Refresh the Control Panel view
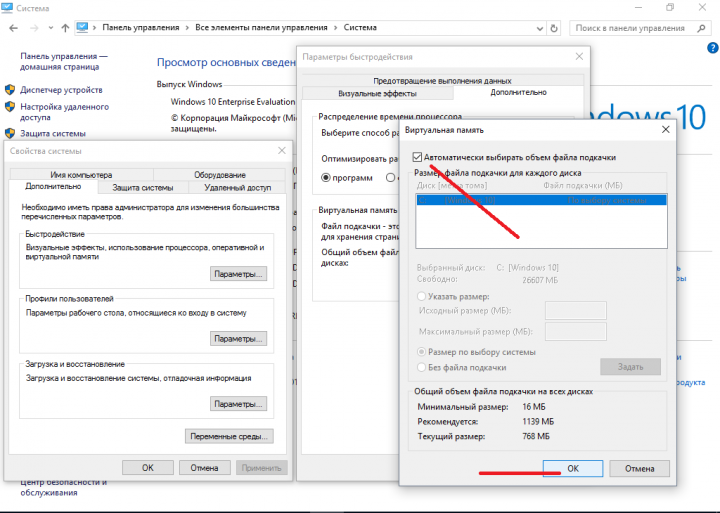Screen dimensions: 720x513 click(x=554, y=28)
